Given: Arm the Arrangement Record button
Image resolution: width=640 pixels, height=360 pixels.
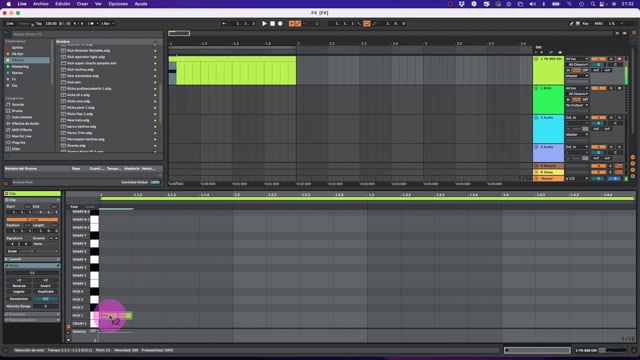Looking at the screenshot, I should (280, 24).
